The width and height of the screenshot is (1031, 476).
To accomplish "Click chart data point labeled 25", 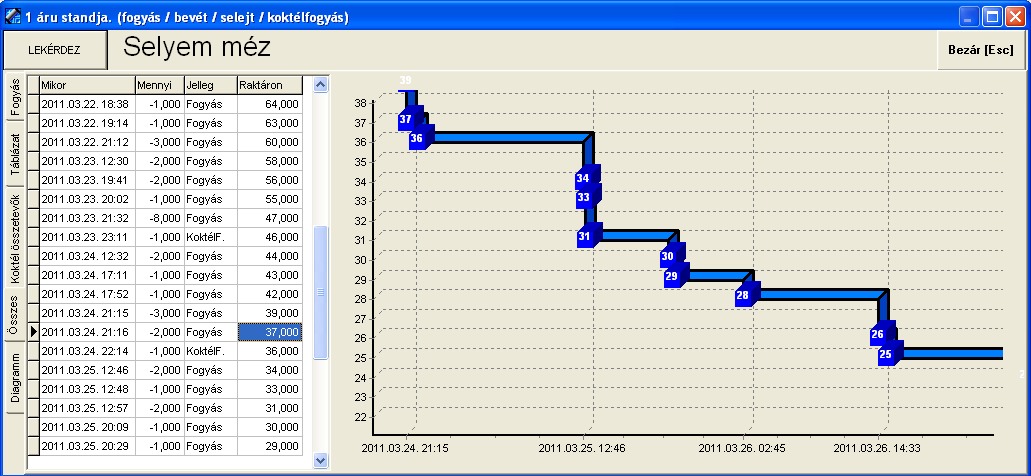I will tap(888, 354).
